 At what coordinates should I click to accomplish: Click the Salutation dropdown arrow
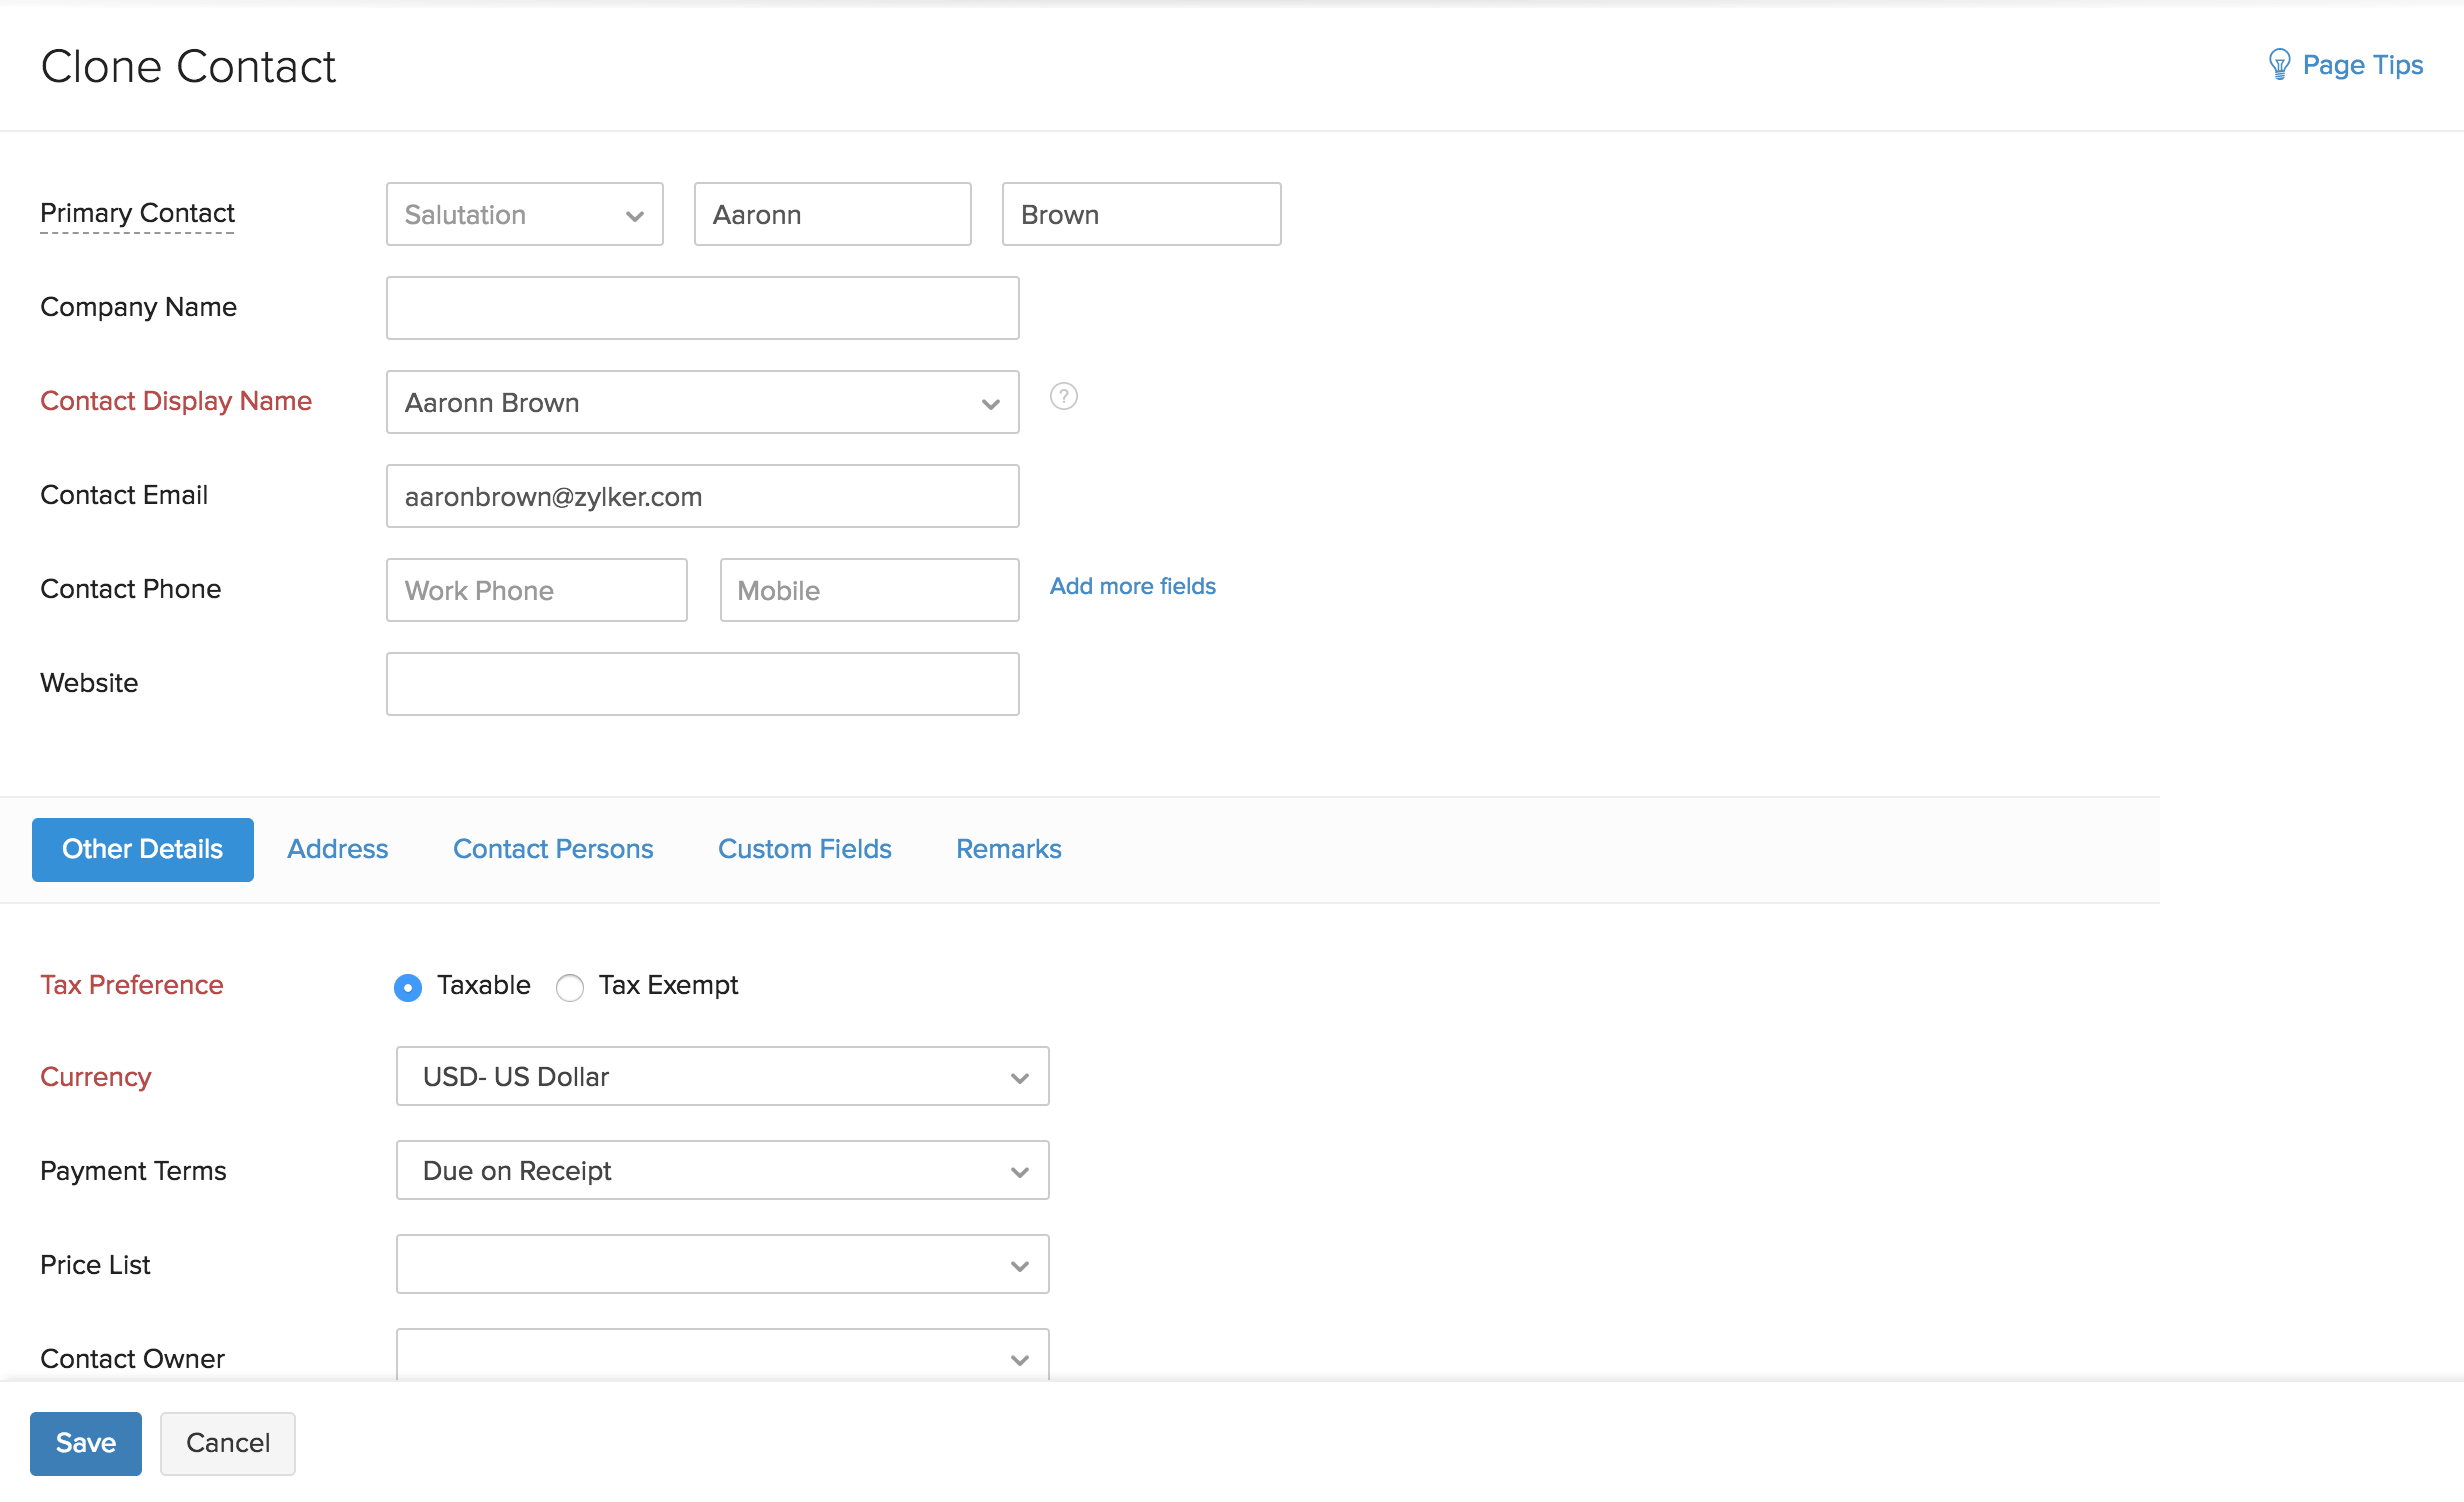tap(635, 215)
